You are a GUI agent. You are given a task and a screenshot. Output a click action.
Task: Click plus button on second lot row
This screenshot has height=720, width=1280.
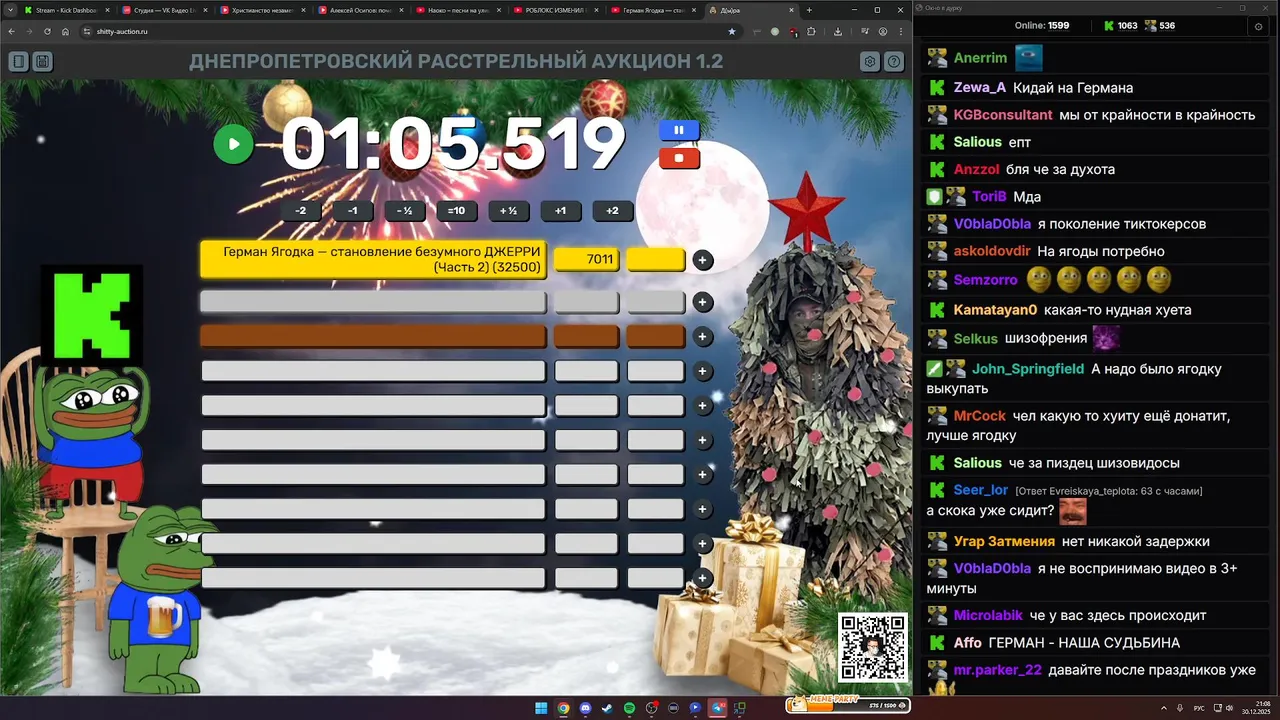(x=703, y=302)
